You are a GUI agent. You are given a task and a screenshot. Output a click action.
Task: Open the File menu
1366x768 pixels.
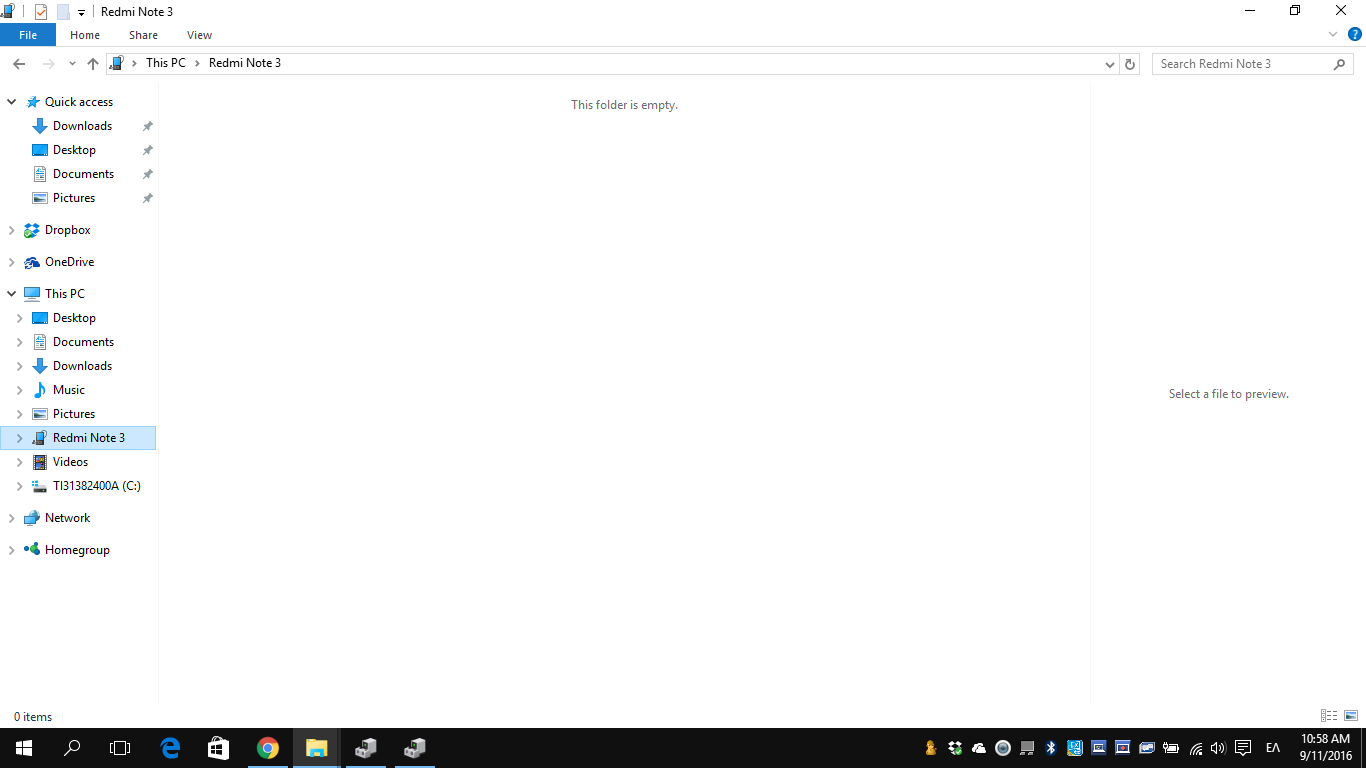[x=28, y=35]
